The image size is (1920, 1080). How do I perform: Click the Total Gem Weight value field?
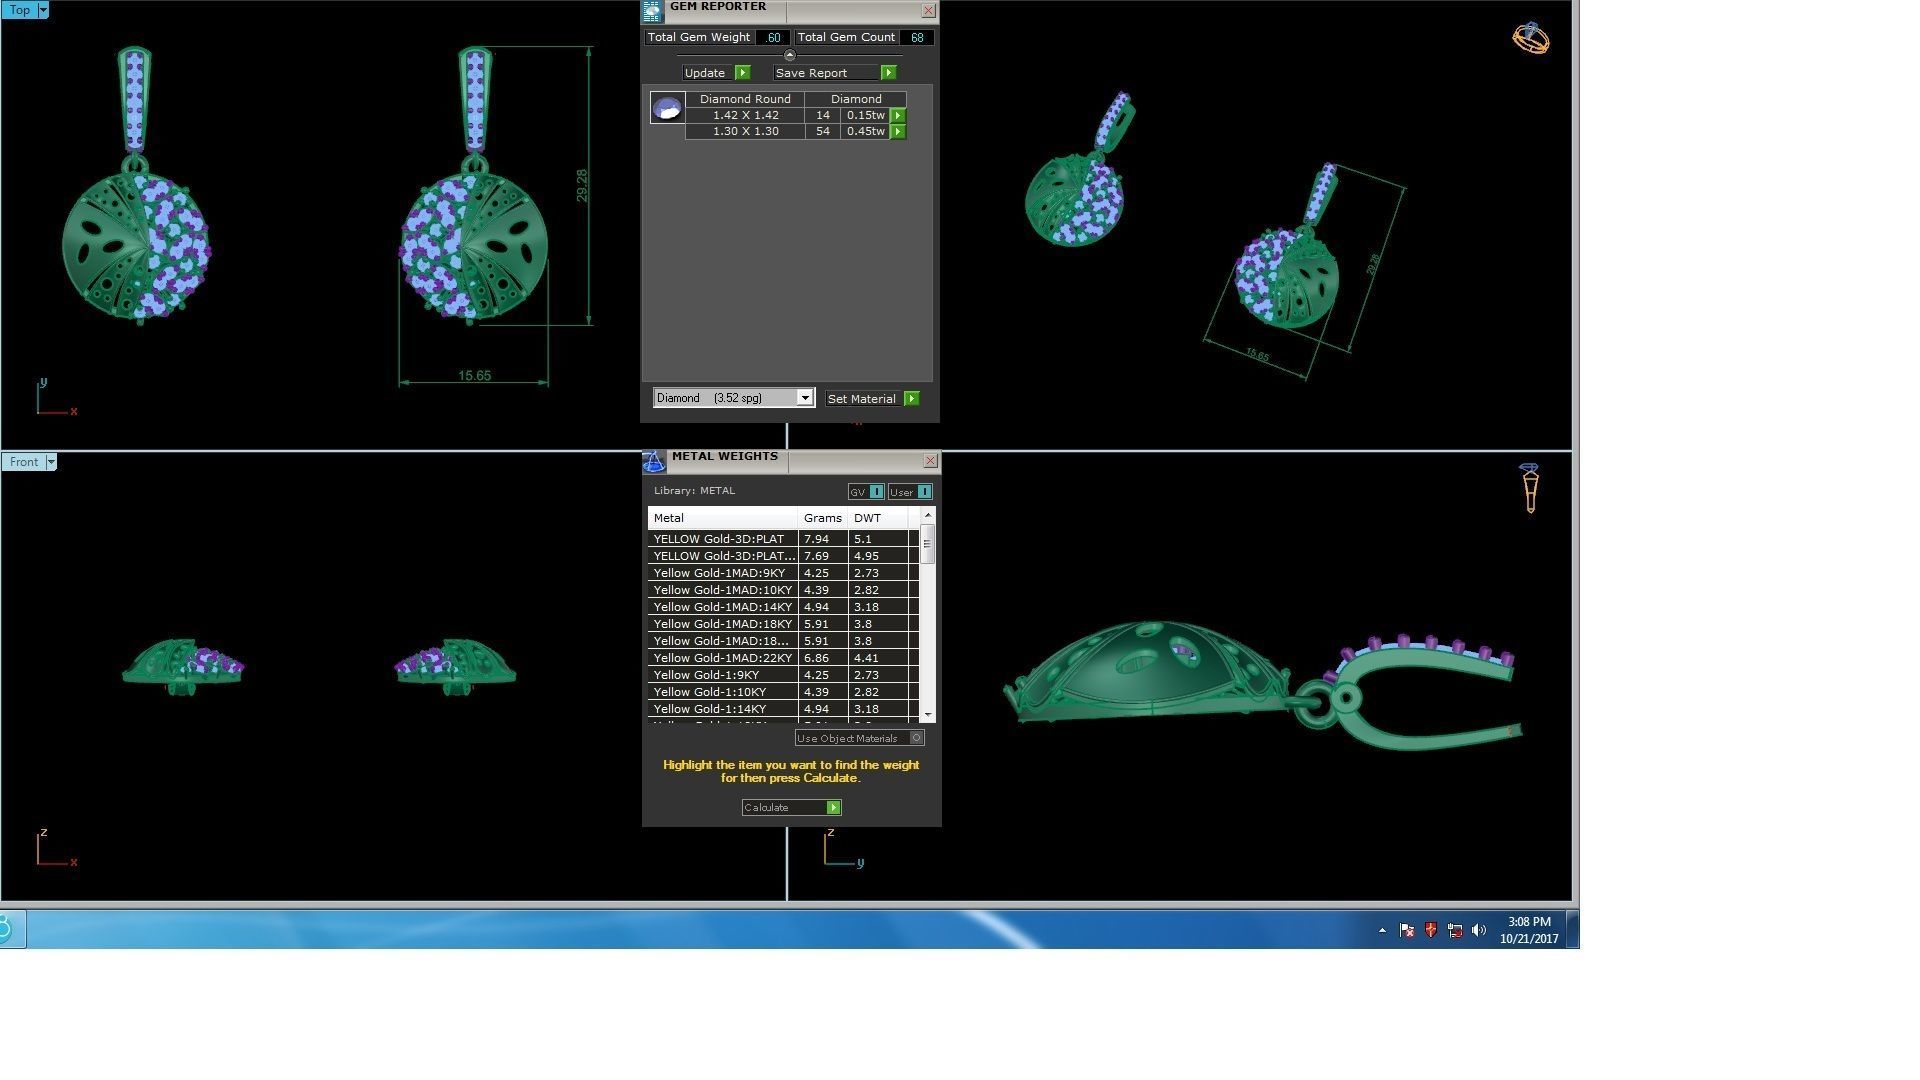[772, 38]
